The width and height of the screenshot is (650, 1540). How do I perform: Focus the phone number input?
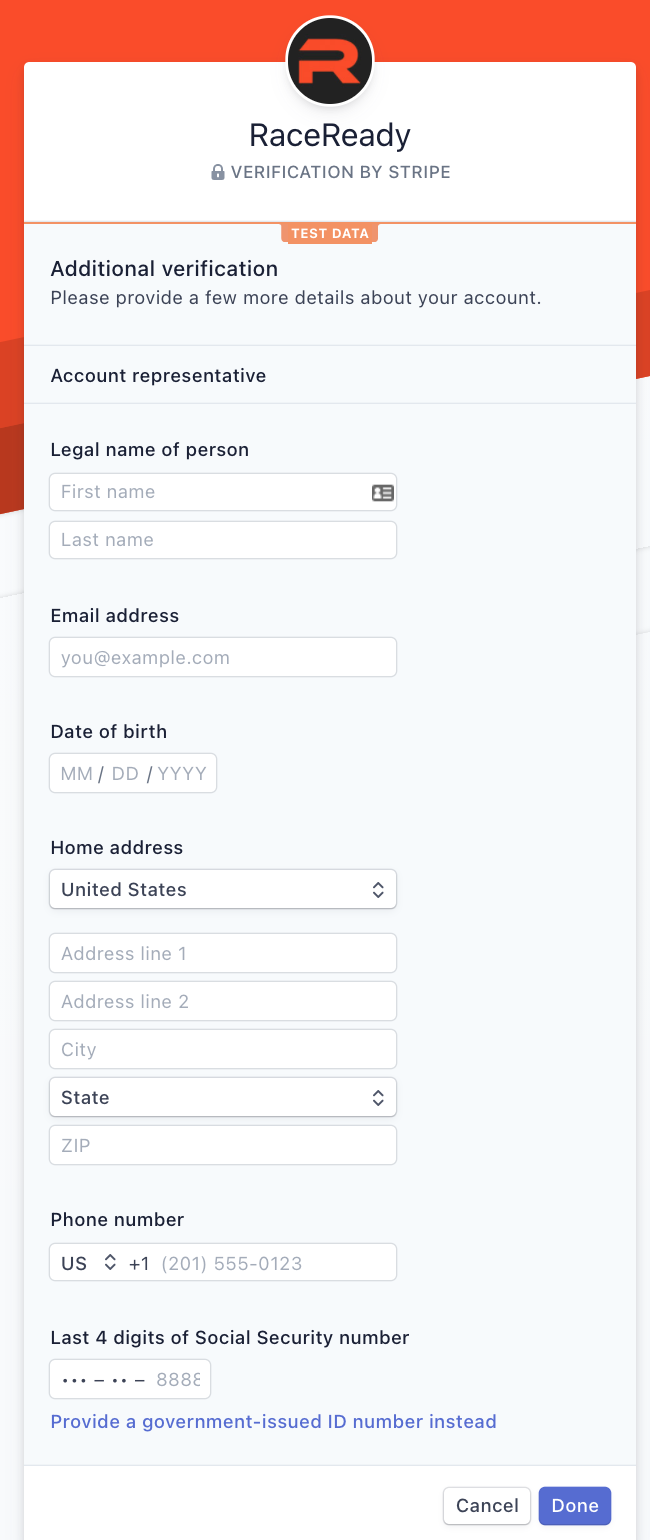(272, 1263)
